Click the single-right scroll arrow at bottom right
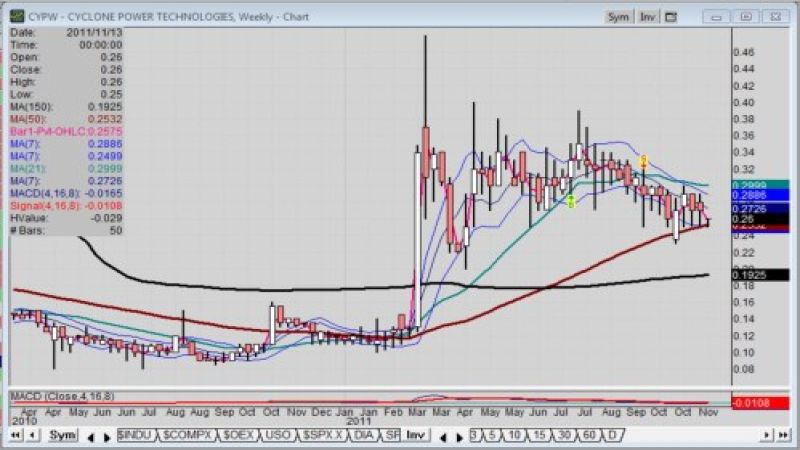Image resolution: width=800 pixels, height=450 pixels. (x=766, y=435)
